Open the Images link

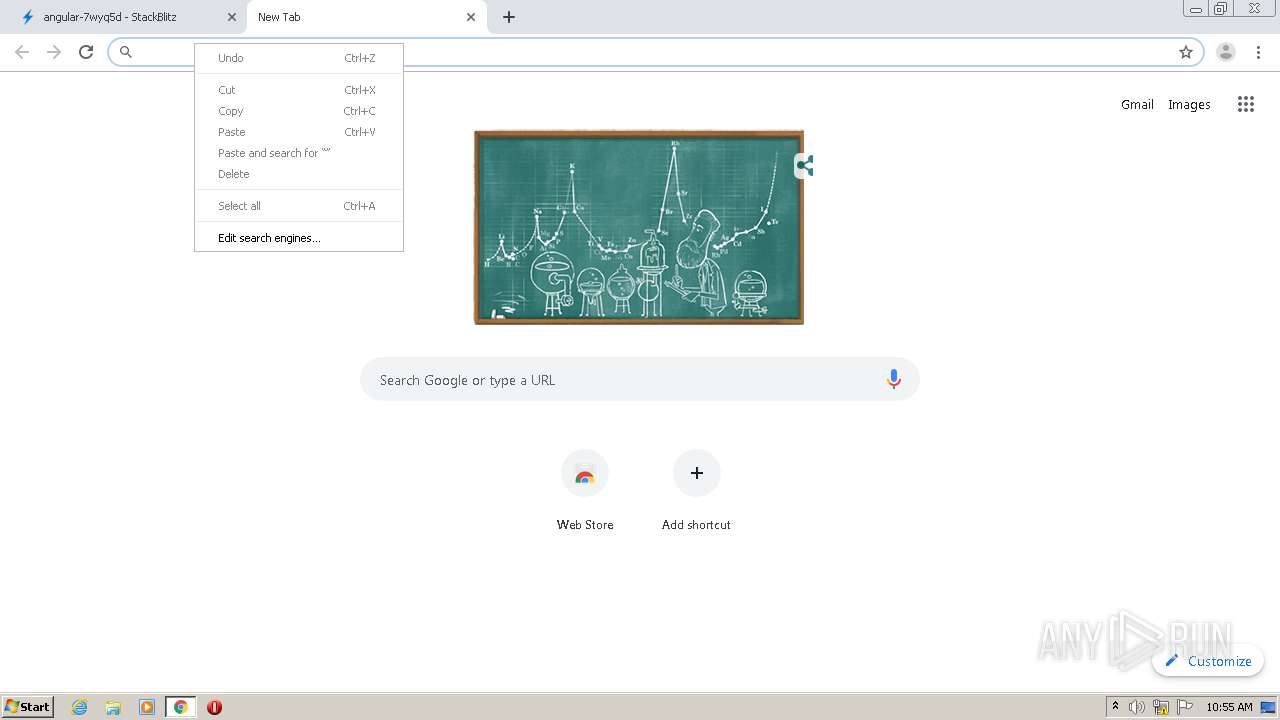click(1189, 104)
